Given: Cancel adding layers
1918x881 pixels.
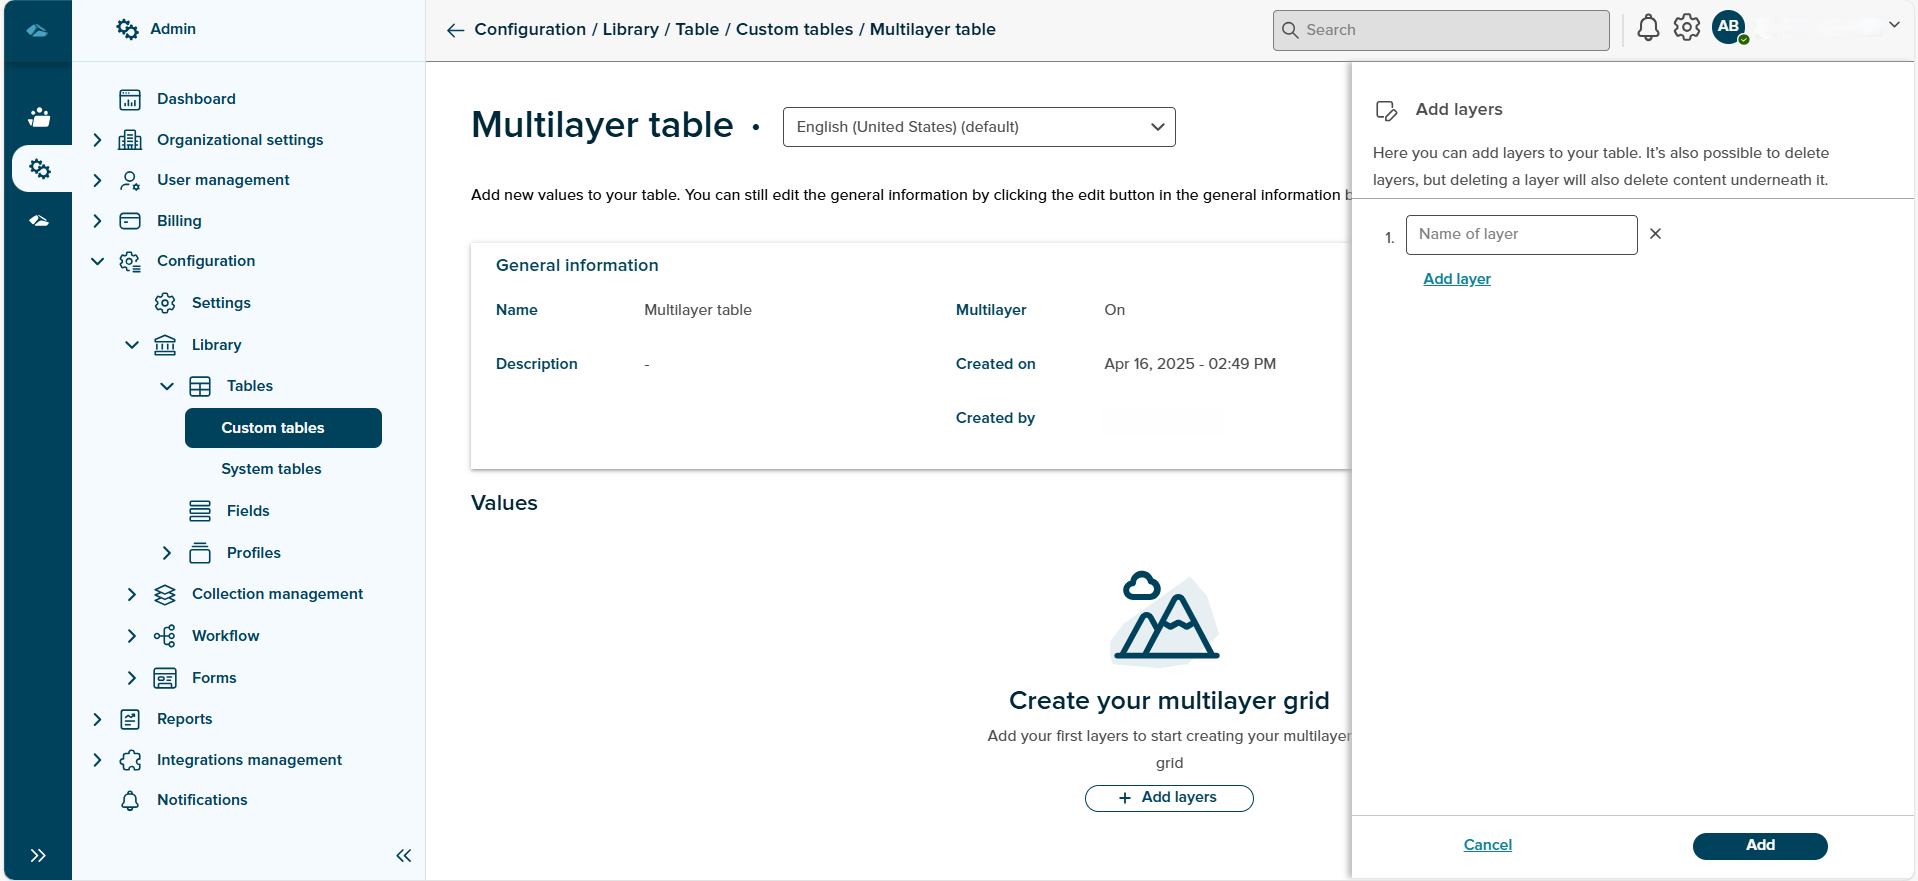Looking at the screenshot, I should pos(1487,845).
